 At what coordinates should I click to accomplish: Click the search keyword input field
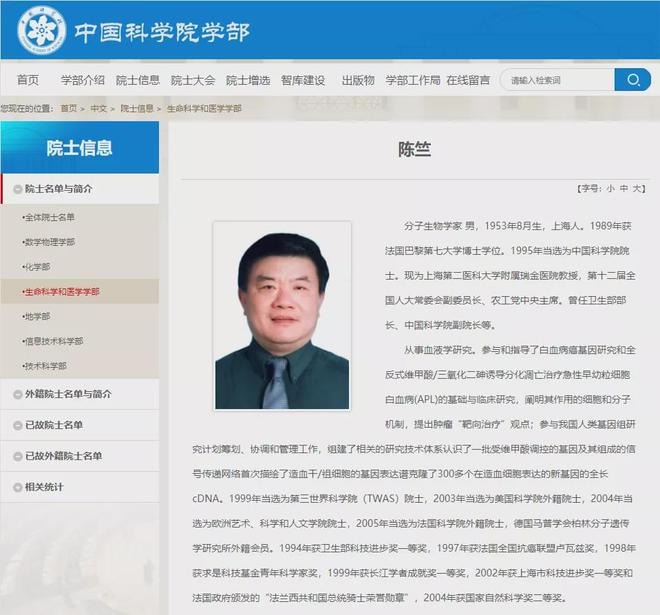coord(557,80)
